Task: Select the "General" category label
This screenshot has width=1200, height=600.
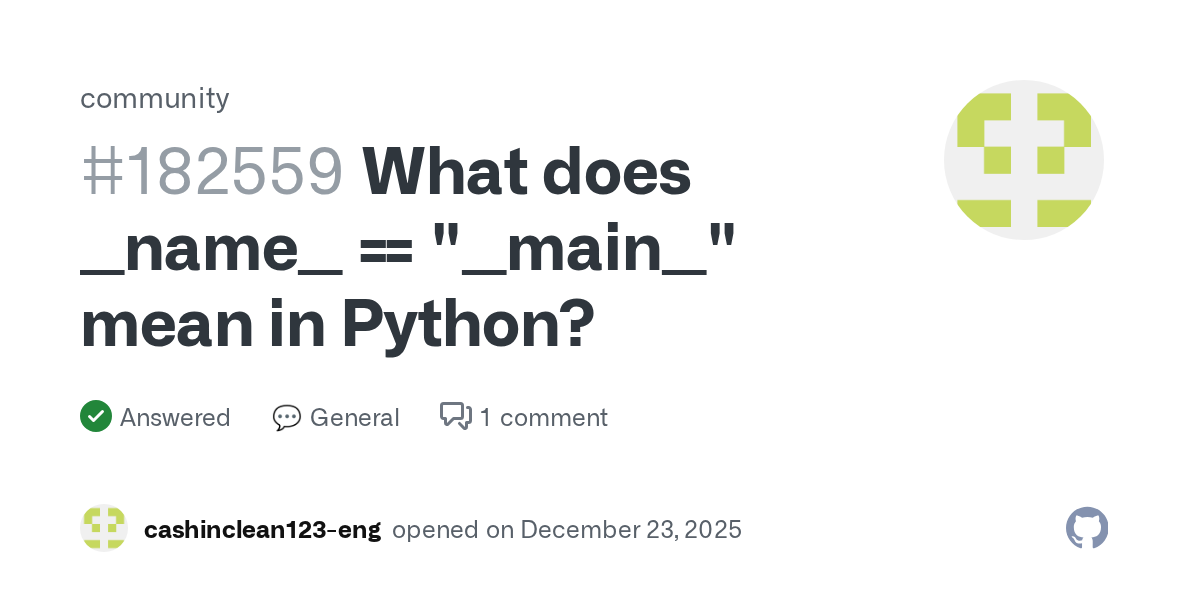Action: pos(354,417)
